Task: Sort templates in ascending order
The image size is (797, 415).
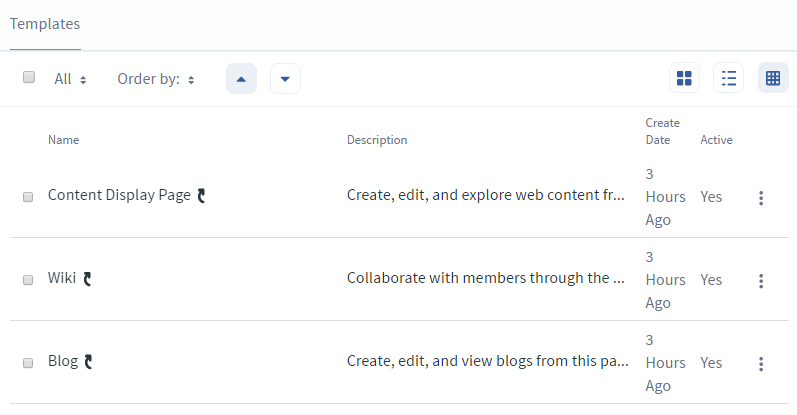Action: (241, 79)
